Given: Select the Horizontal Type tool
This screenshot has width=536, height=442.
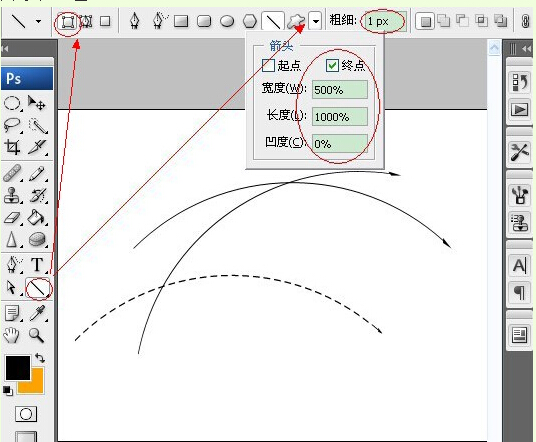Looking at the screenshot, I should pos(37,265).
